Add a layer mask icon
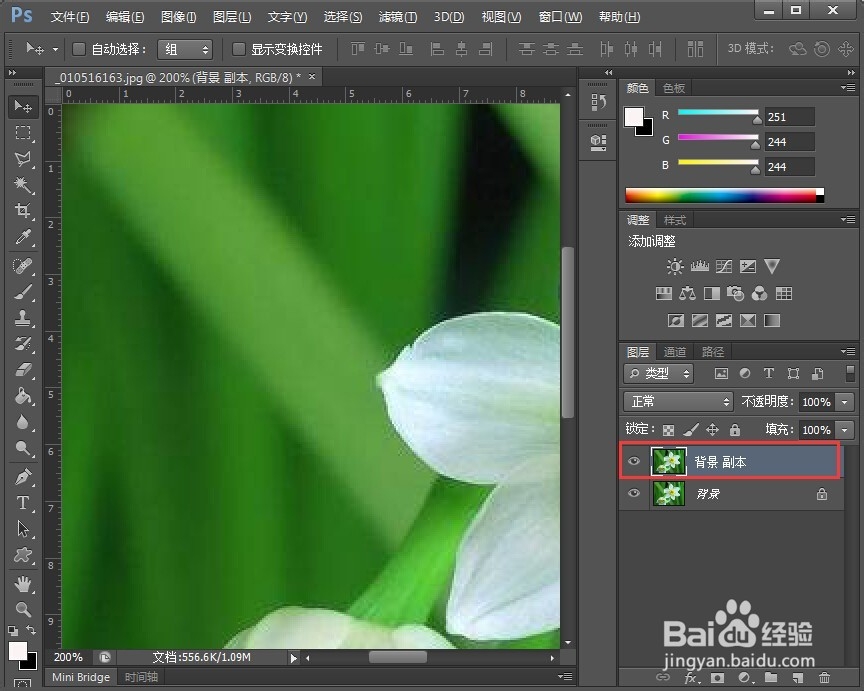Screen dimensions: 864x691 (x=717, y=678)
